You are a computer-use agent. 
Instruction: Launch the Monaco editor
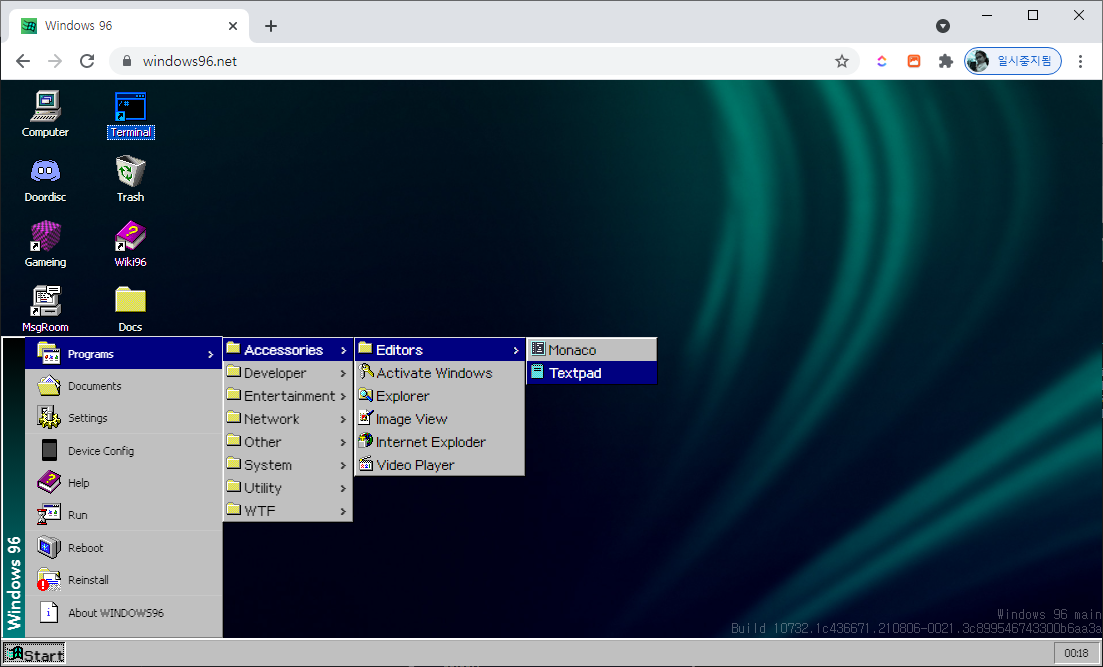592,350
